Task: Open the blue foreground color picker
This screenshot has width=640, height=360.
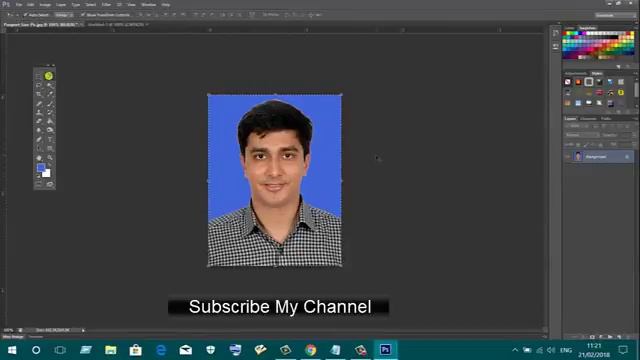Action: [40, 167]
